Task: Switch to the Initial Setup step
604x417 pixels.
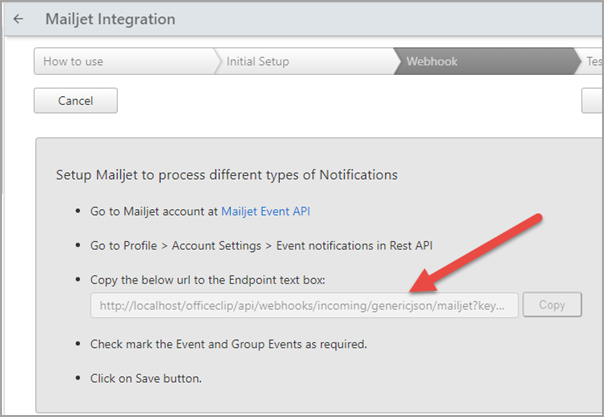Action: pyautogui.click(x=304, y=61)
